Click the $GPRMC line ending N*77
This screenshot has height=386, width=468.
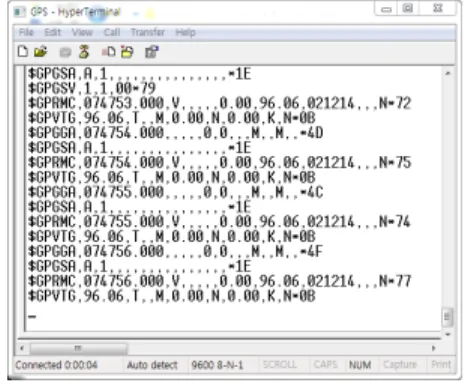click(x=219, y=281)
